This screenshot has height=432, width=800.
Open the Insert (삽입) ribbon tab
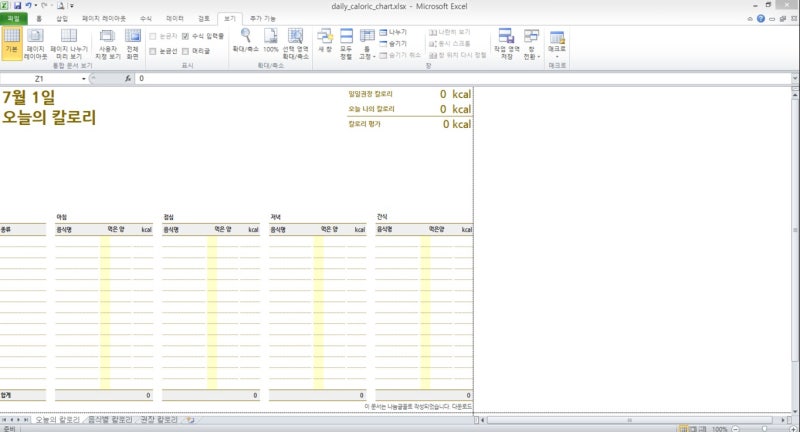coord(62,18)
